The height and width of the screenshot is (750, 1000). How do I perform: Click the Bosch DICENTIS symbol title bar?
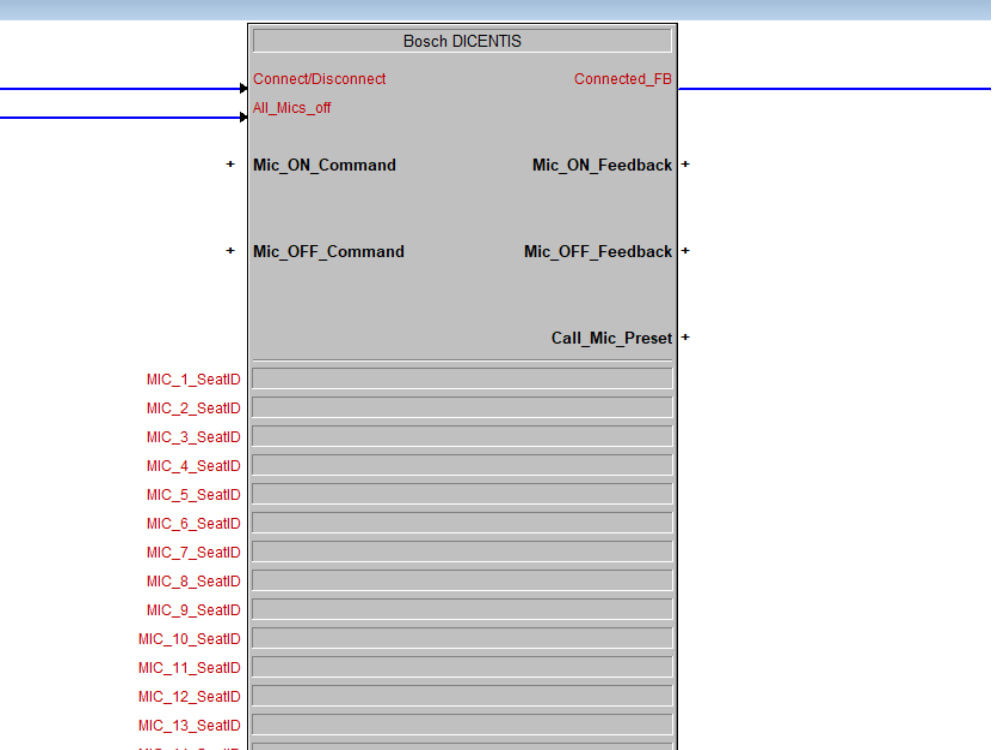[x=462, y=40]
